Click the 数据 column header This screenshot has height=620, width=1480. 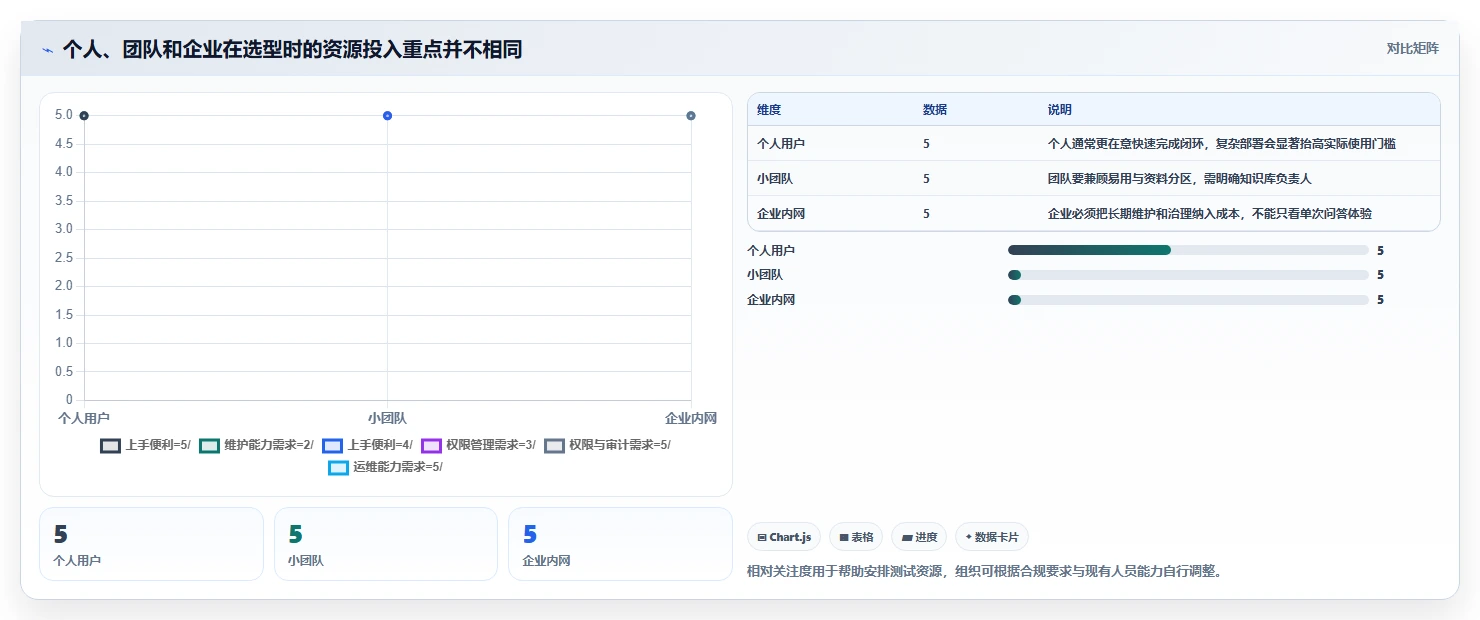(935, 109)
